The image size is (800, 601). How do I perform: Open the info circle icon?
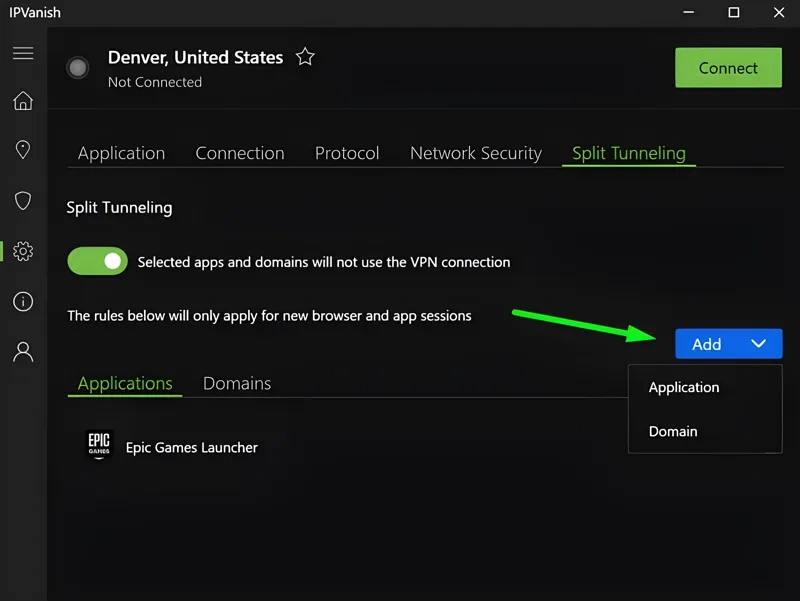[x=23, y=302]
